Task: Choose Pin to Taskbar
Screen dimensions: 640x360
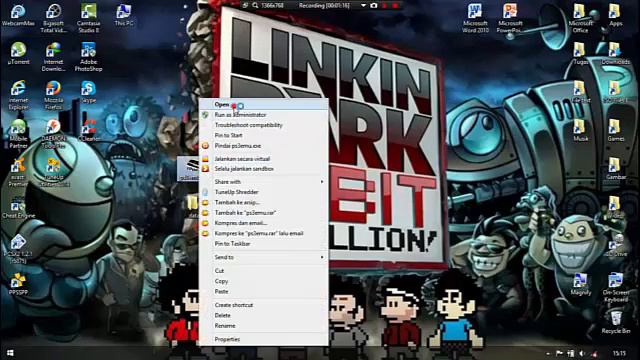Action: pos(264,244)
